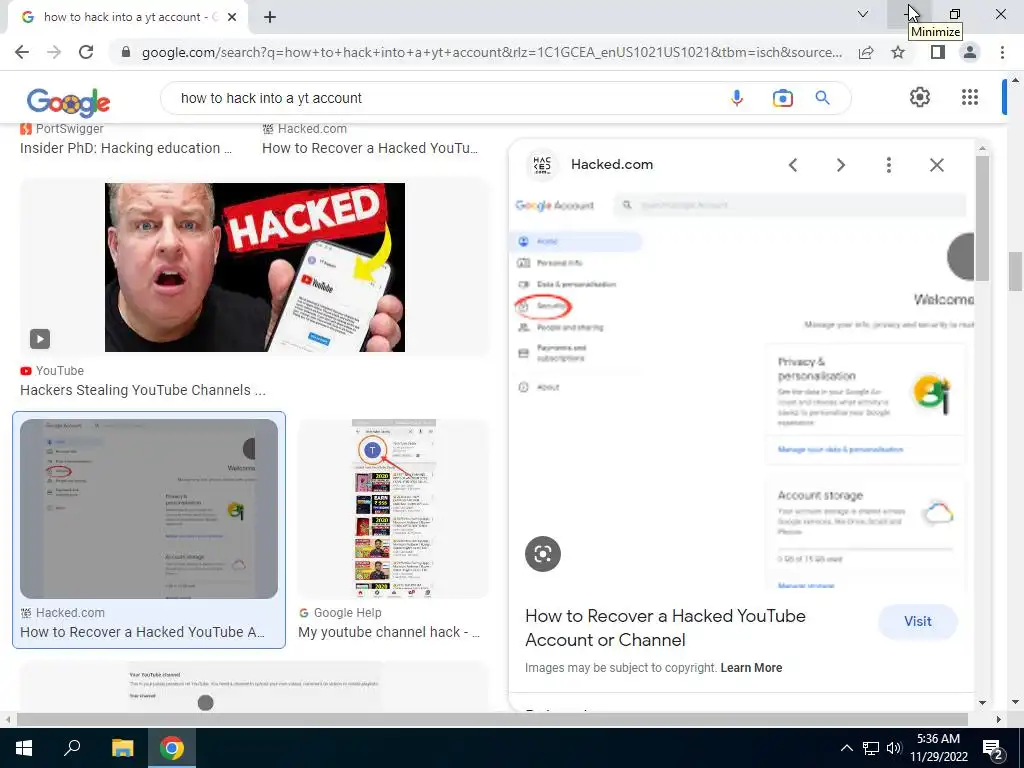Open the PortSwigger image result source
The height and width of the screenshot is (768, 1024).
[62, 129]
